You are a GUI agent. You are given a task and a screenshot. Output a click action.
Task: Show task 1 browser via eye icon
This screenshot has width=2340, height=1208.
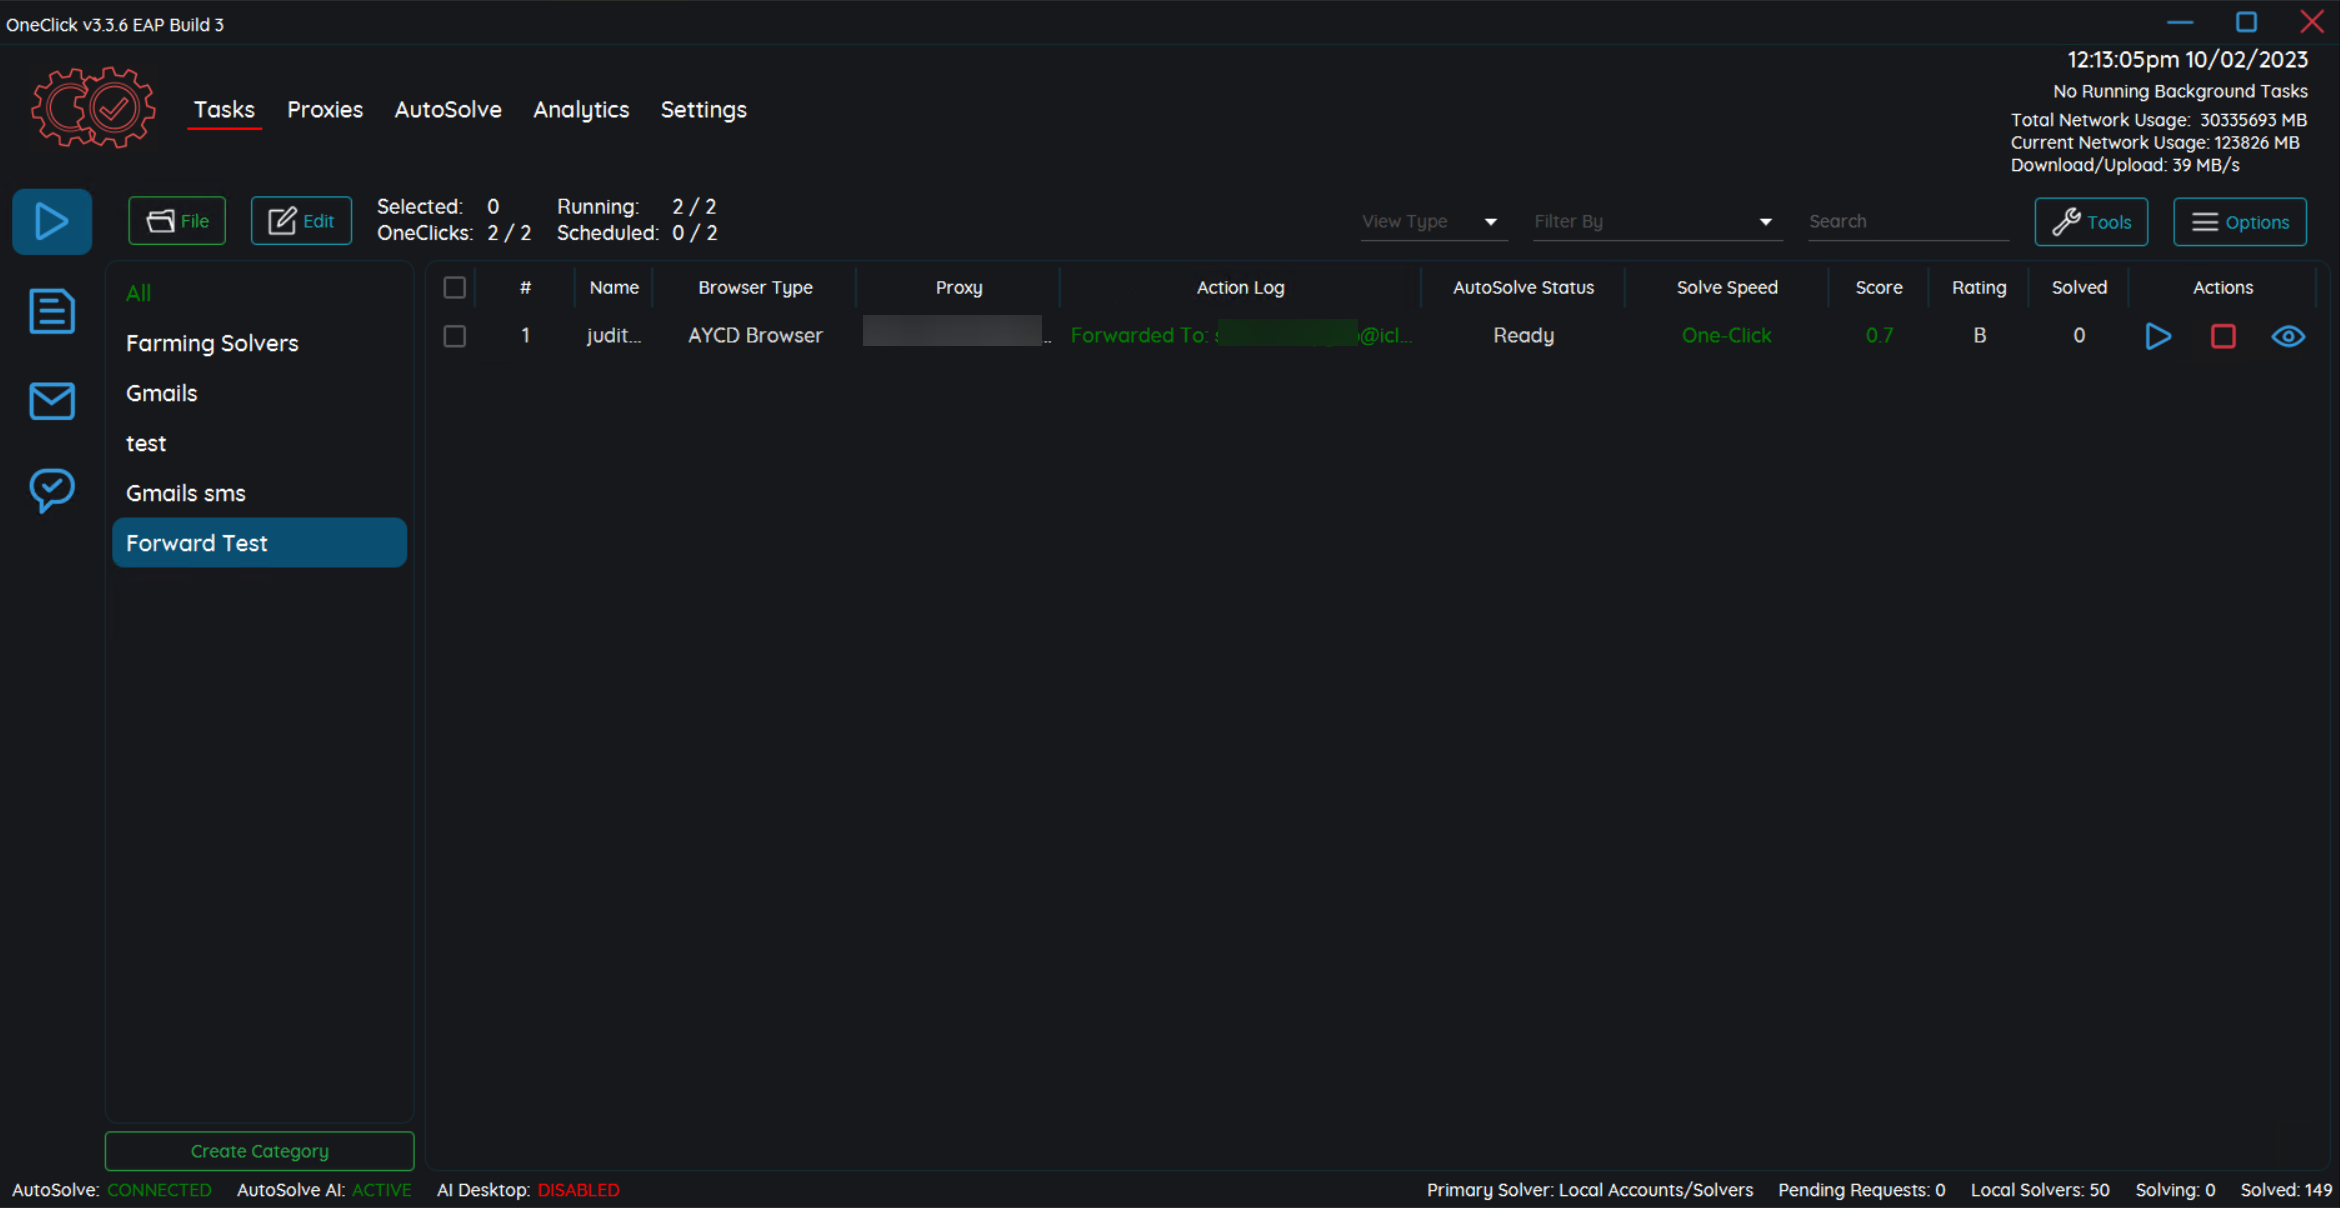pos(2288,336)
